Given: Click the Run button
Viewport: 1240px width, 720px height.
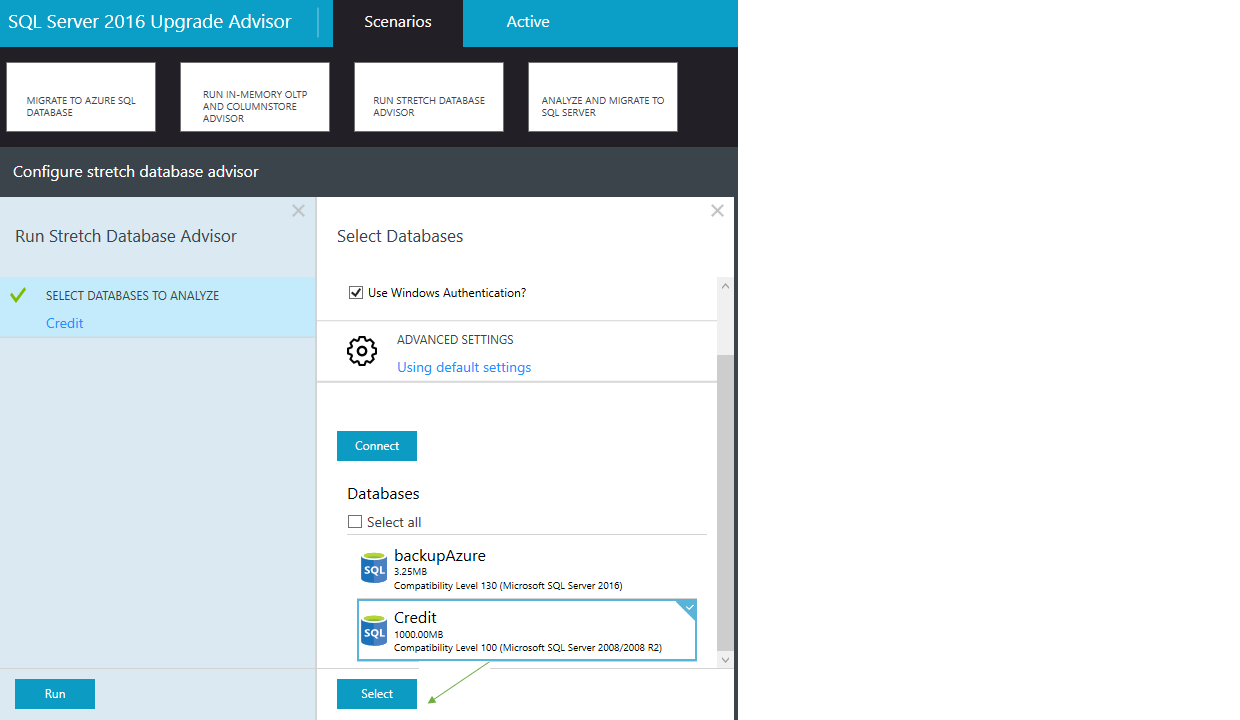Looking at the screenshot, I should click(55, 694).
